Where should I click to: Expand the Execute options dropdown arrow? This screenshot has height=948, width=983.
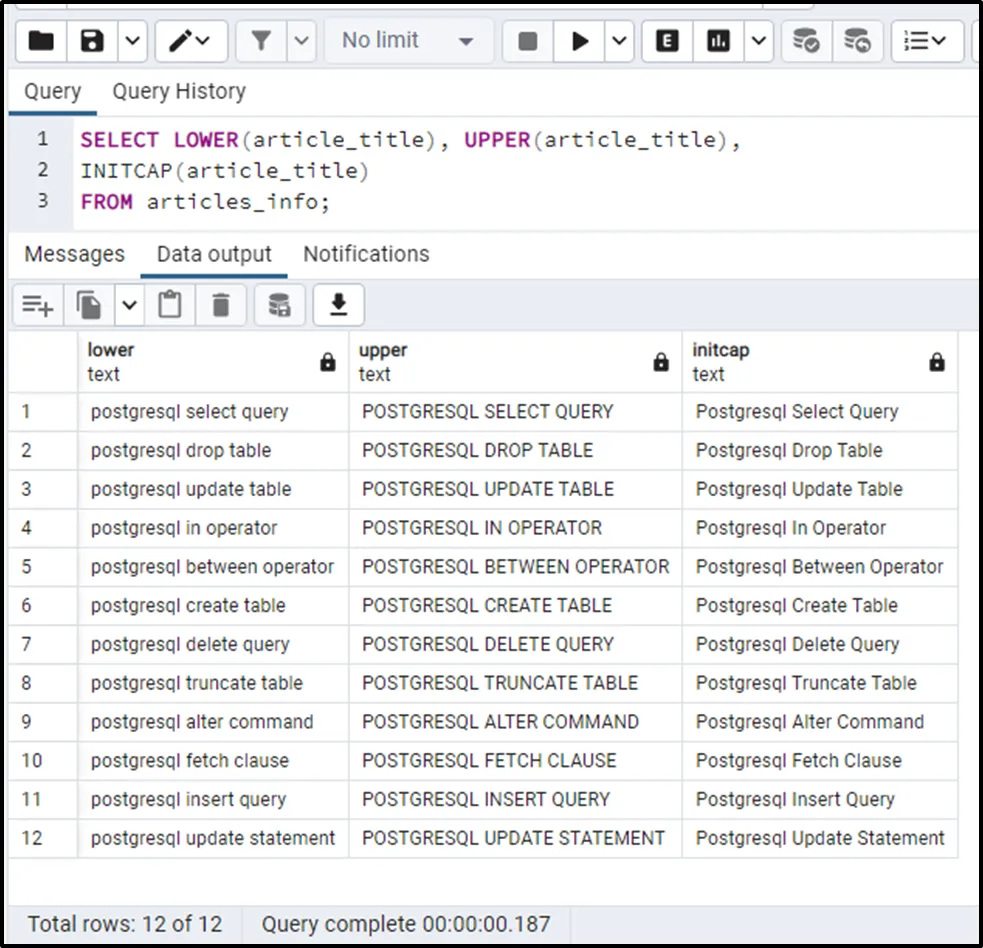point(619,41)
